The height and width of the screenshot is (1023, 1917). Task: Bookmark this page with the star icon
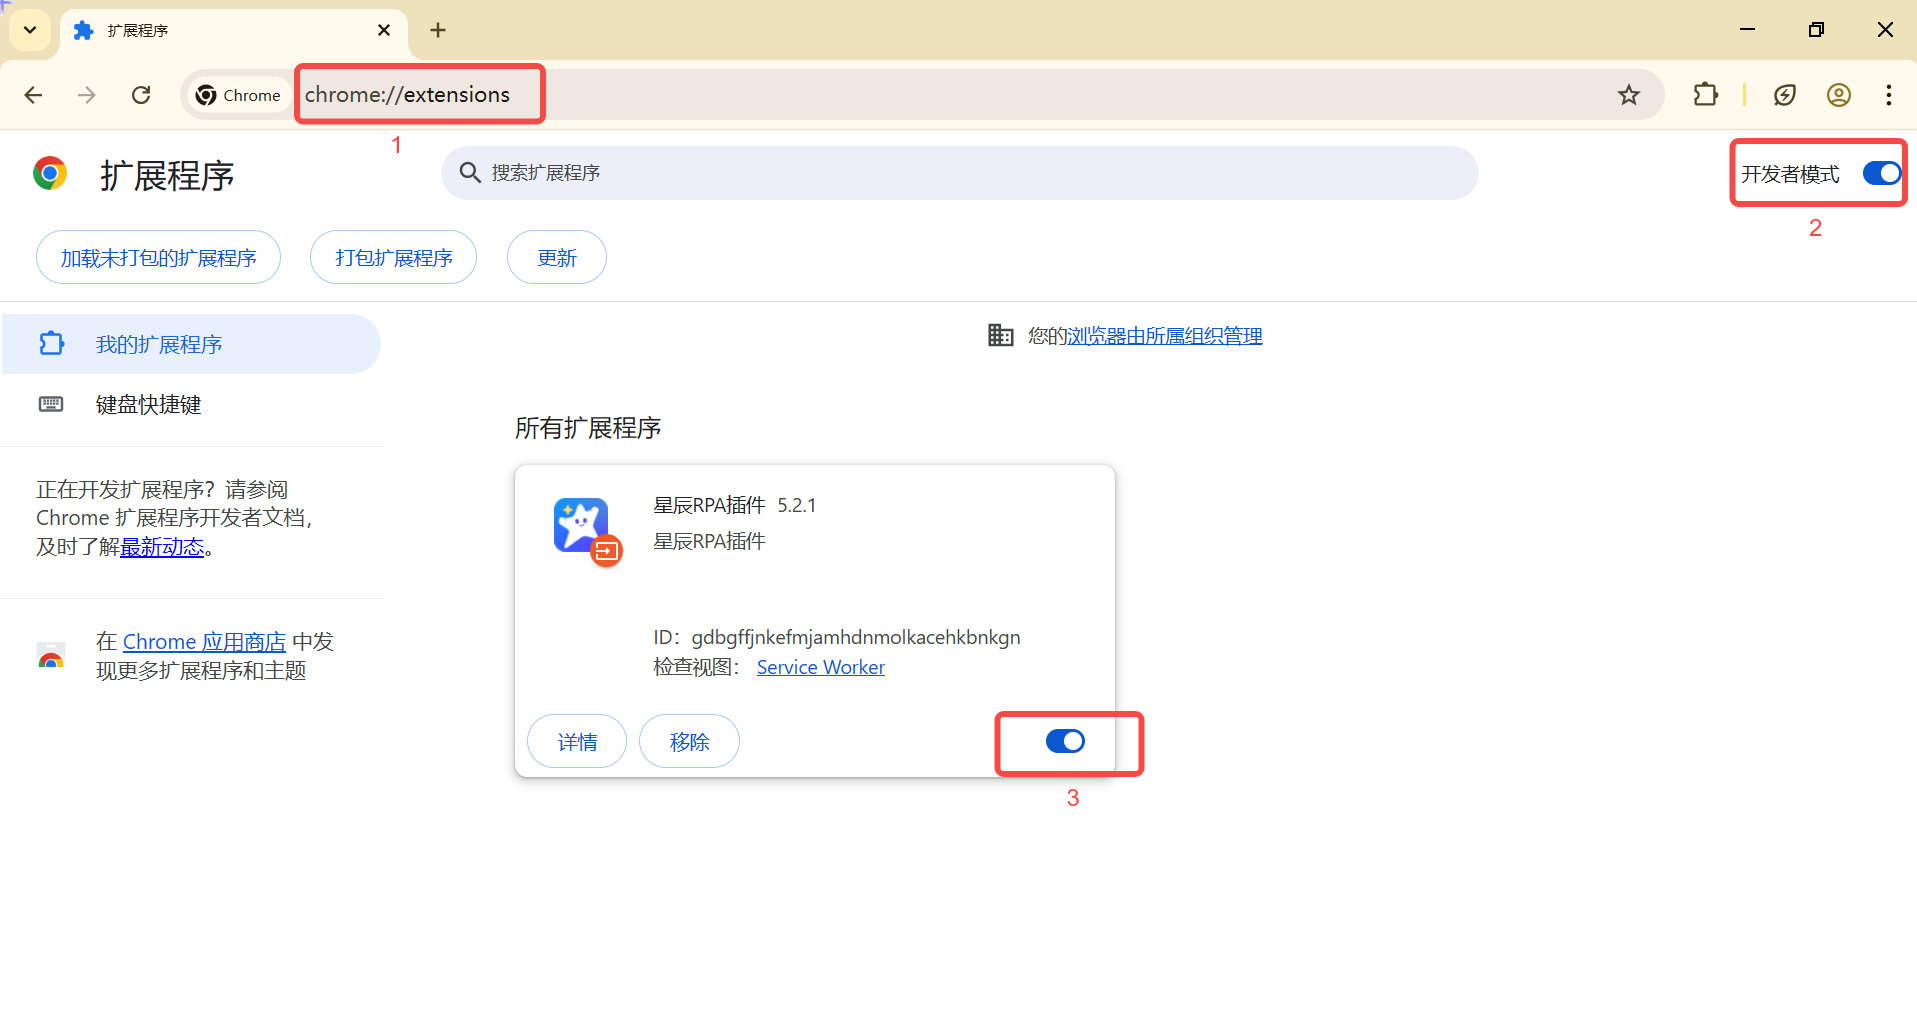(1629, 95)
